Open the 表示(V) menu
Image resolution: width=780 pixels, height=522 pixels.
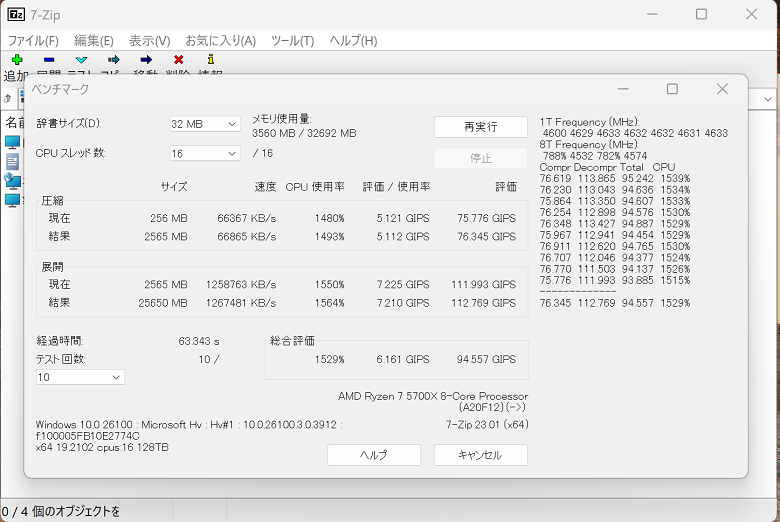(x=150, y=41)
